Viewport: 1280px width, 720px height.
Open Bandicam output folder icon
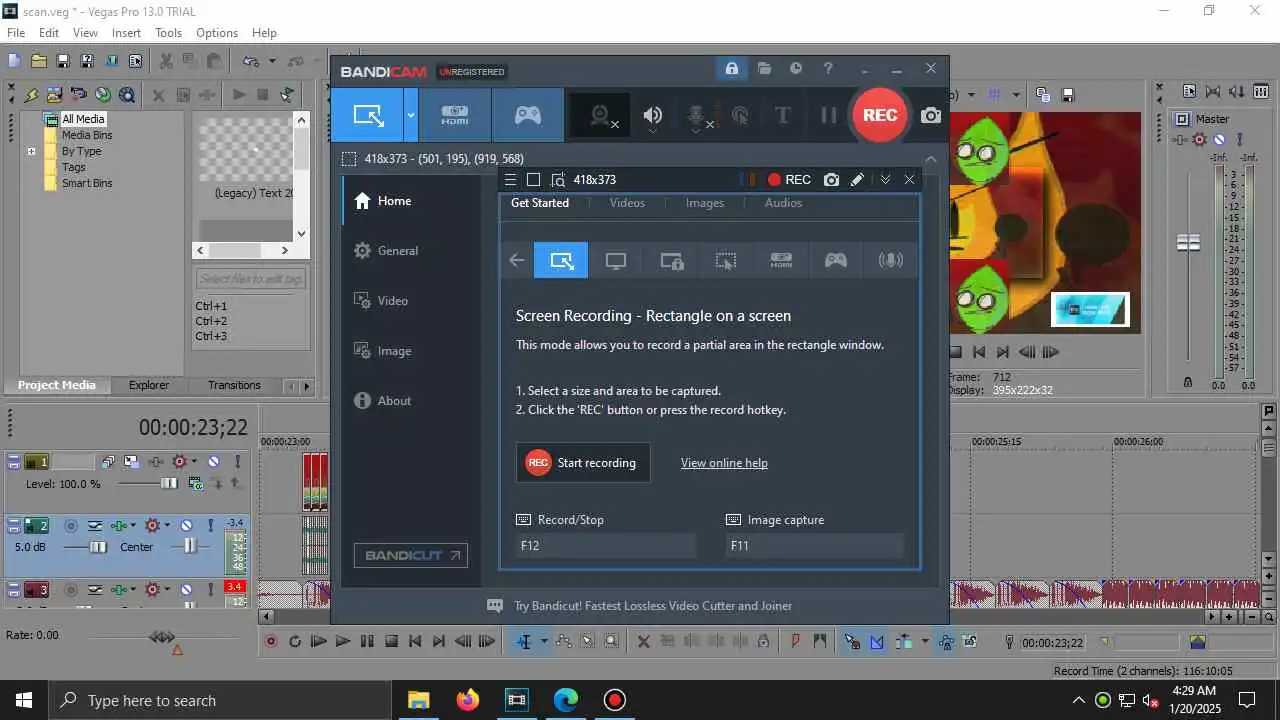point(764,69)
